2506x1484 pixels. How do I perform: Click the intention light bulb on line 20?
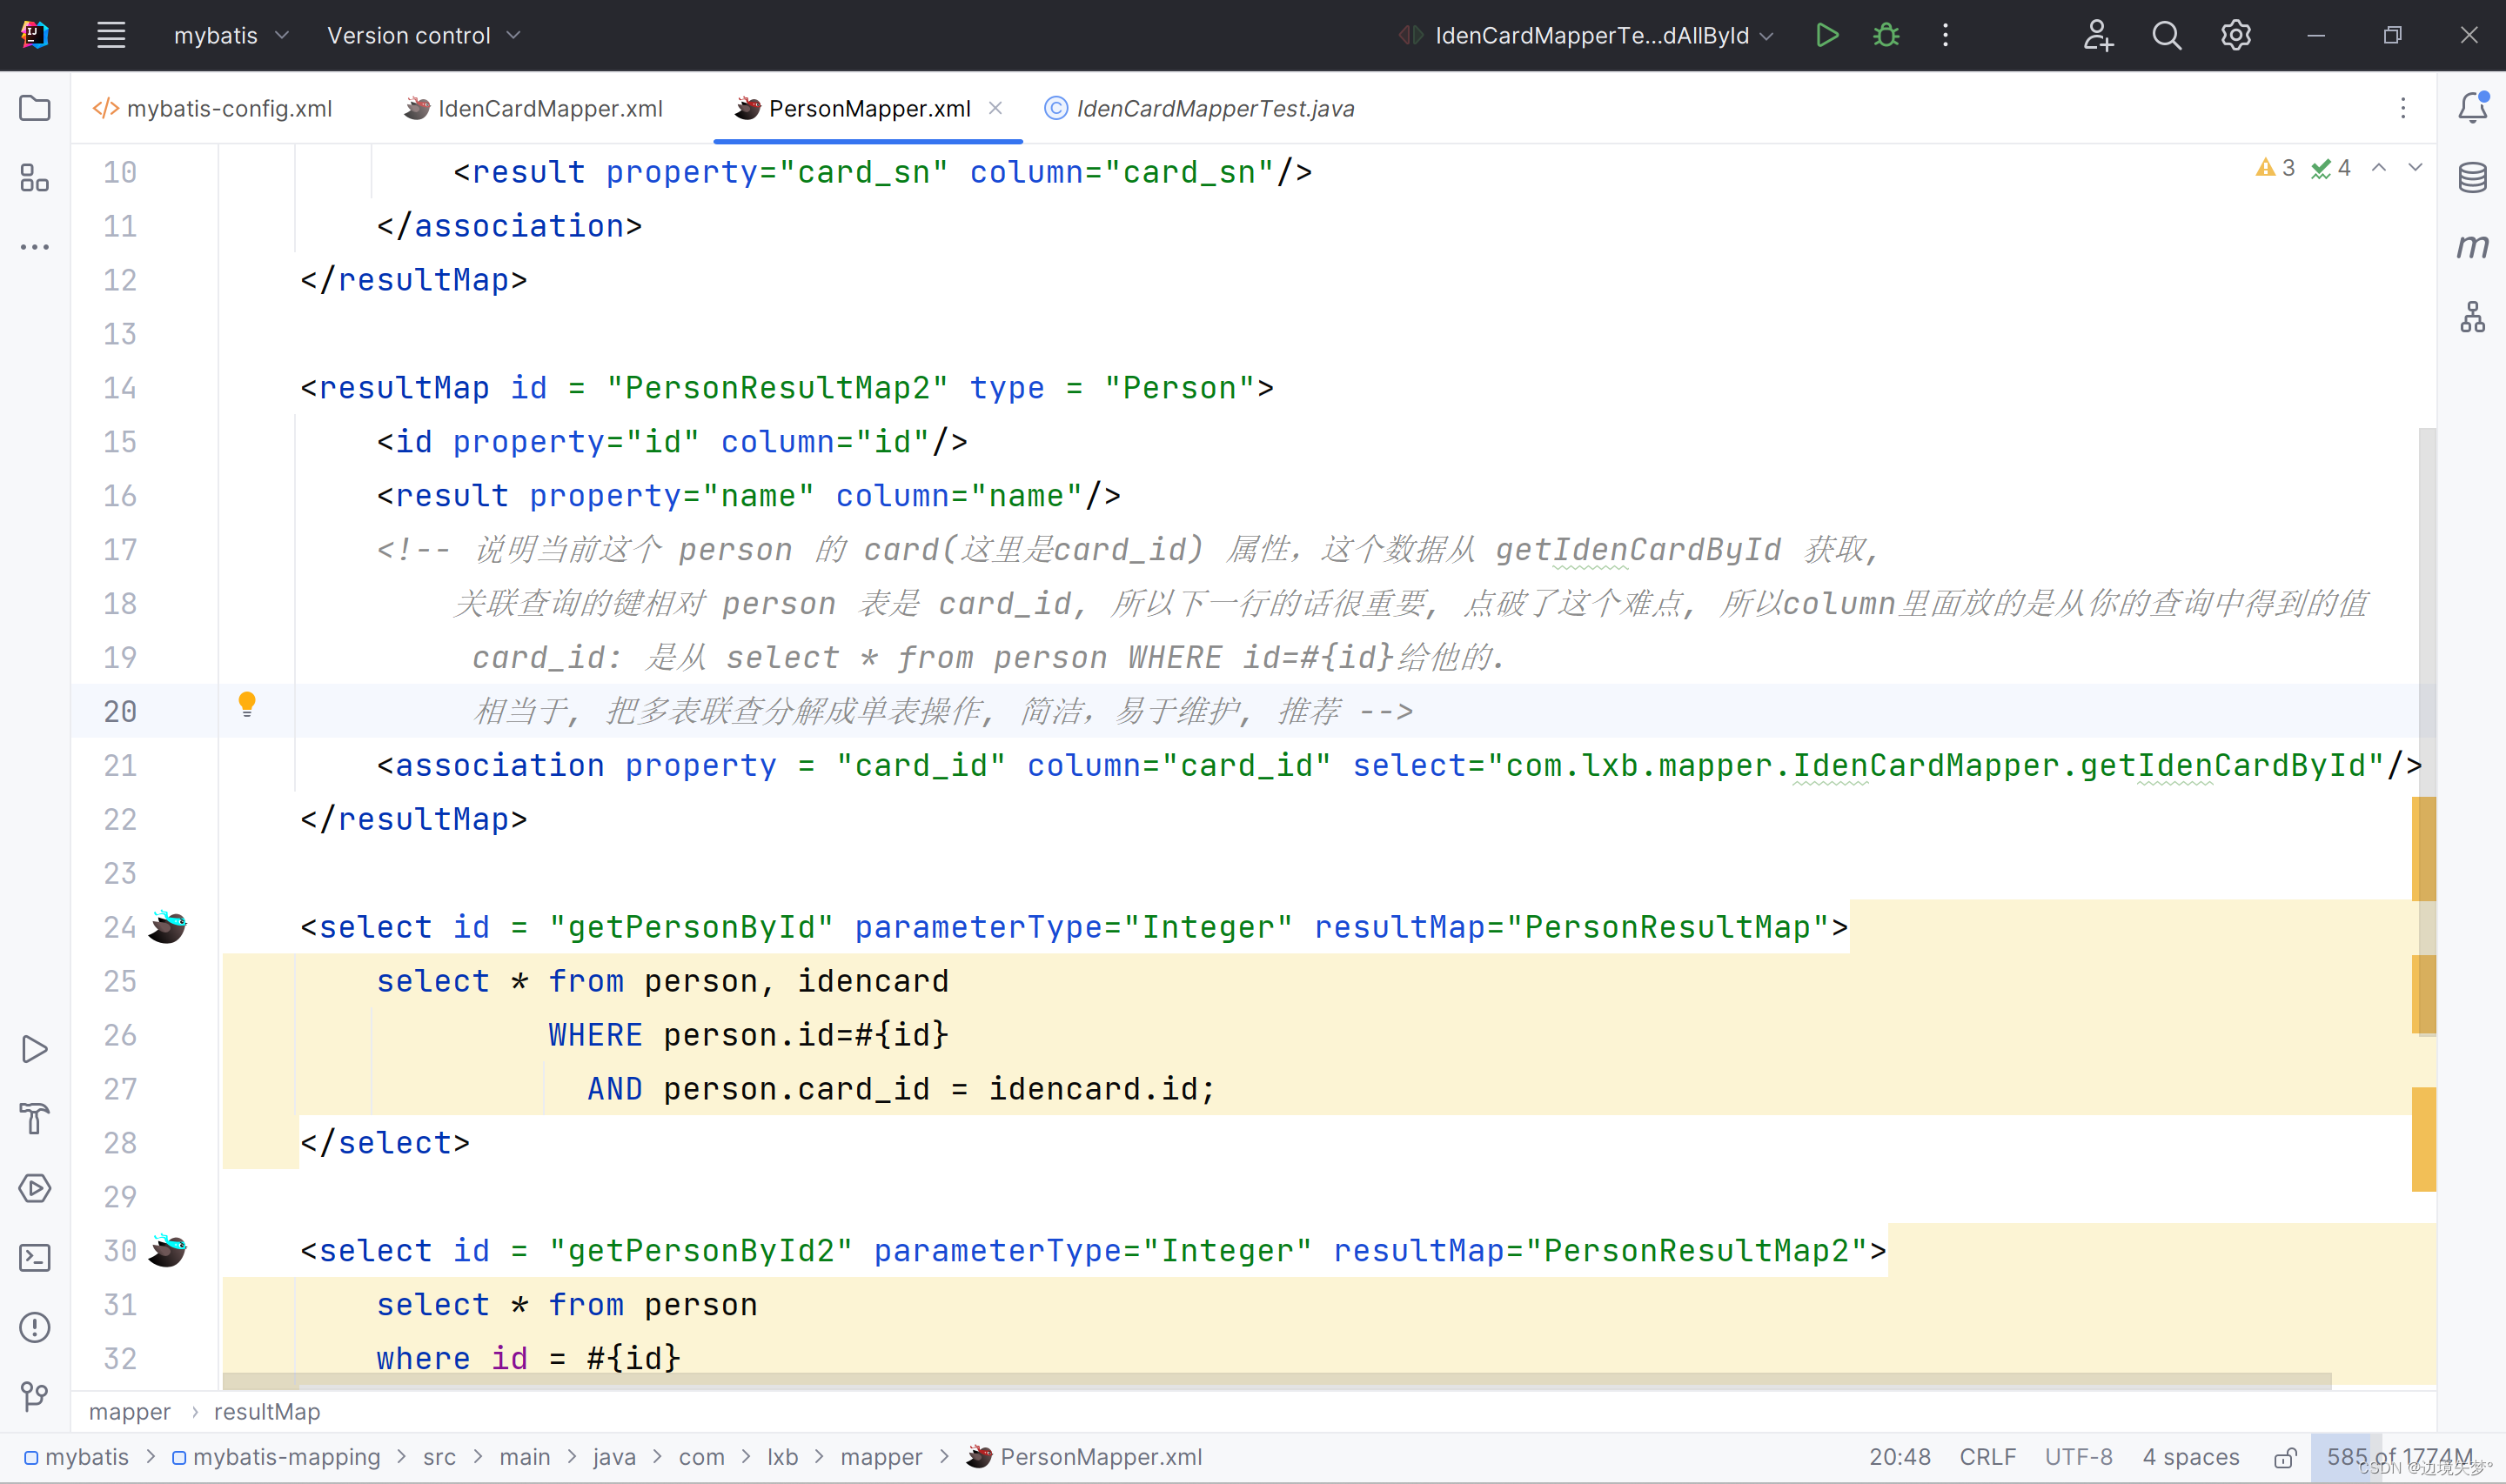point(247,705)
